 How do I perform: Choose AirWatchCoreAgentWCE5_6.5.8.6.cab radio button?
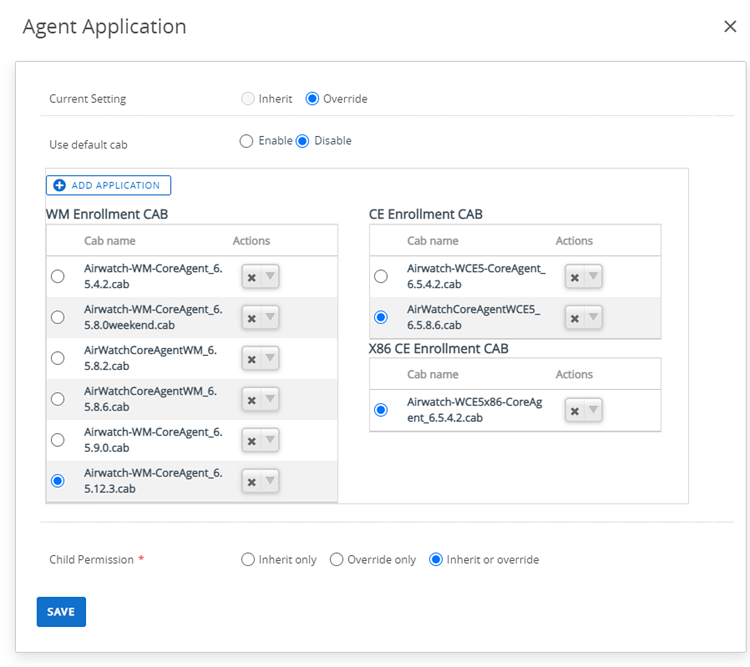pyautogui.click(x=381, y=317)
